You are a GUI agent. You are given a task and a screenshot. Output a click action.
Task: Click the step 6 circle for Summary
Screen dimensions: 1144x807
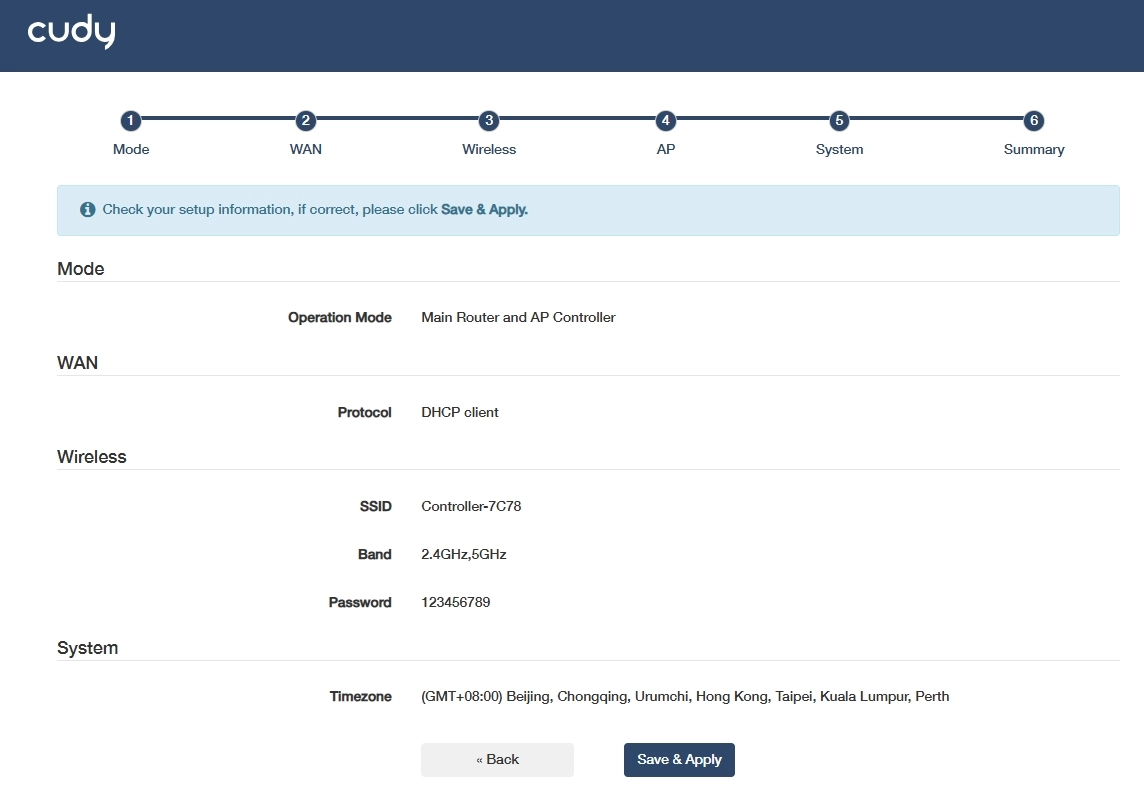[1034, 120]
